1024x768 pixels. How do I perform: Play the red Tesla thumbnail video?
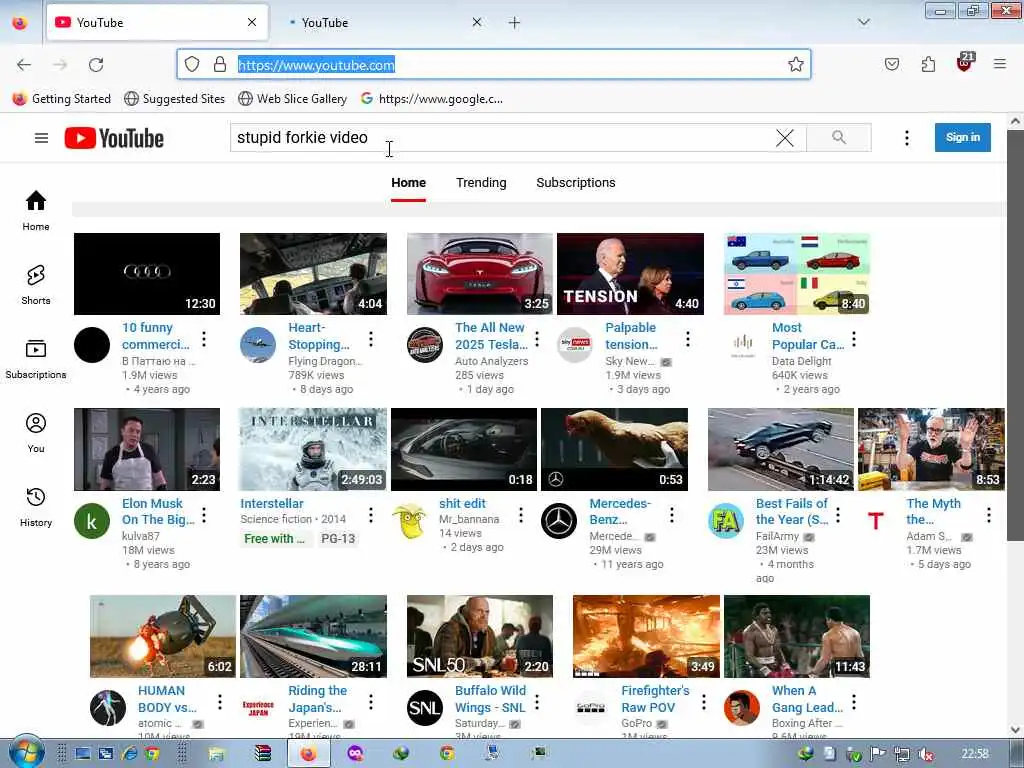[480, 274]
